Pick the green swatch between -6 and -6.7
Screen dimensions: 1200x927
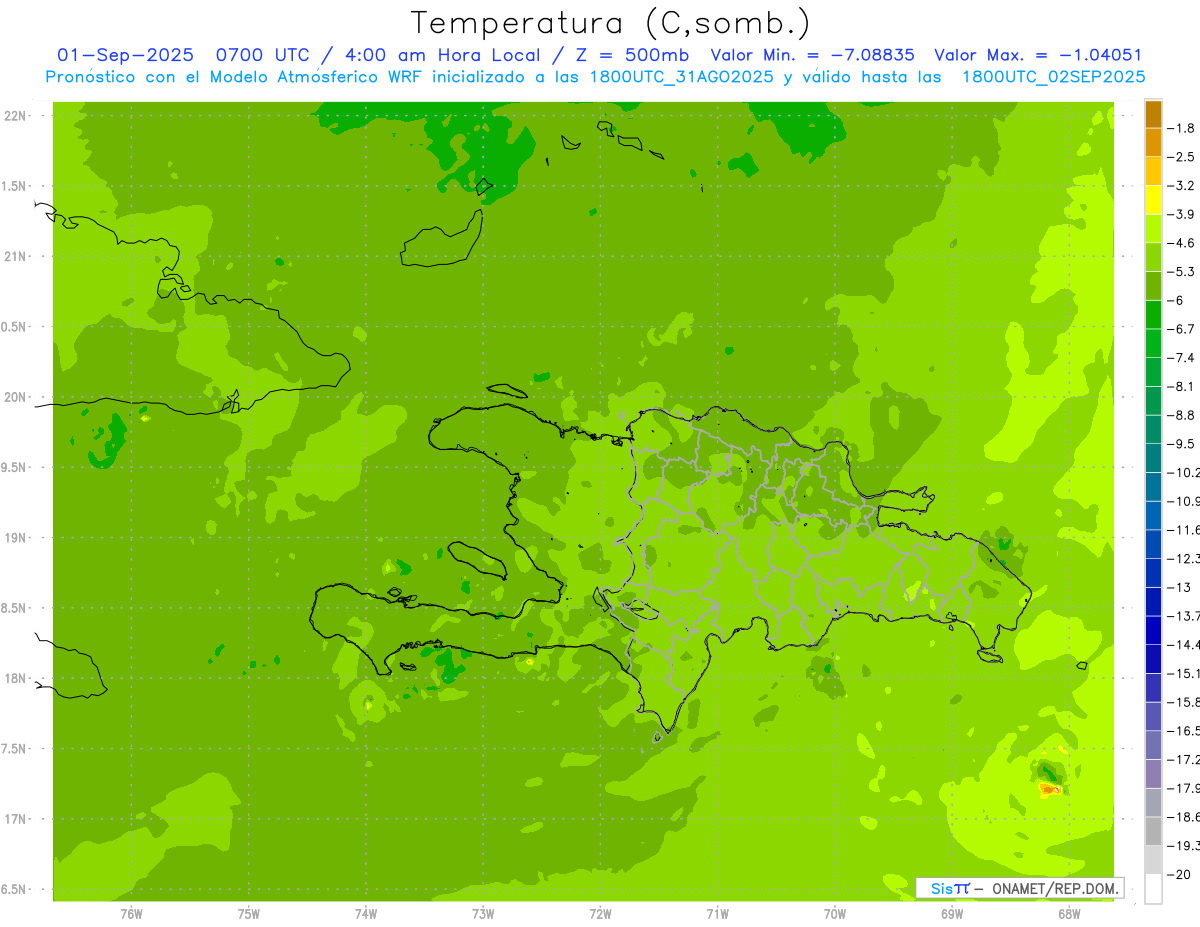click(1153, 315)
